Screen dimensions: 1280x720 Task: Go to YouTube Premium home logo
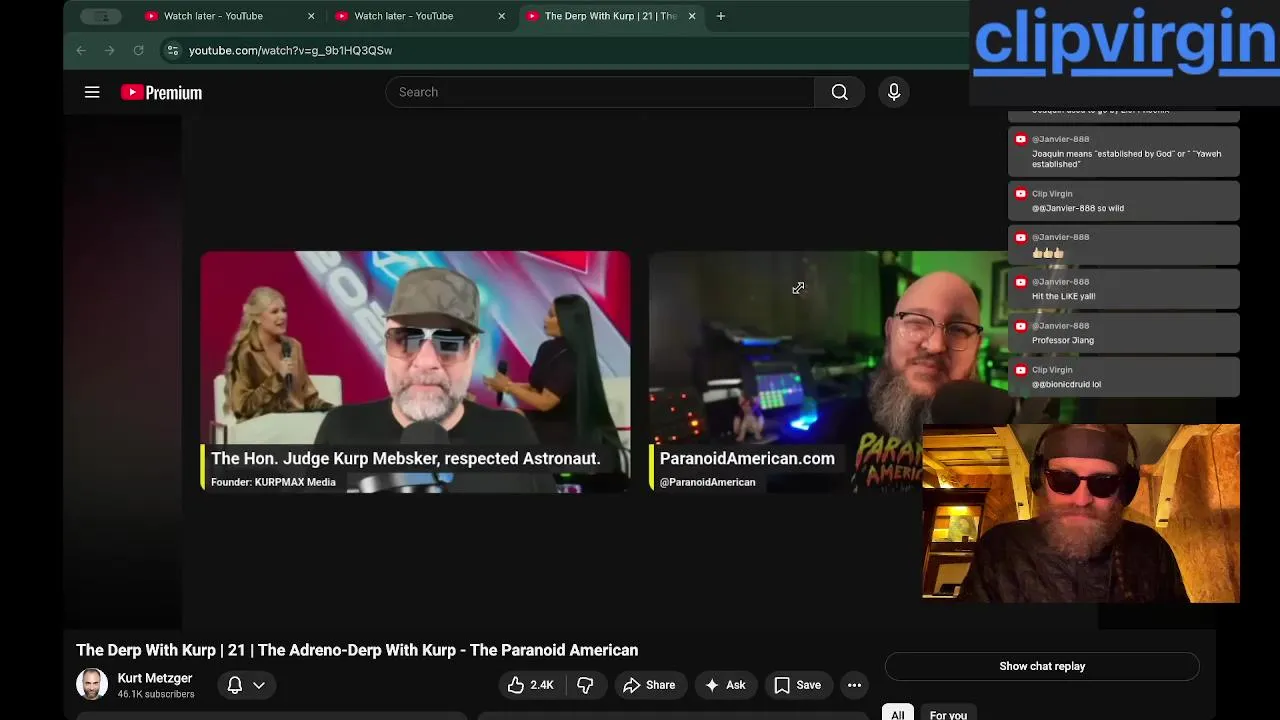pos(161,92)
